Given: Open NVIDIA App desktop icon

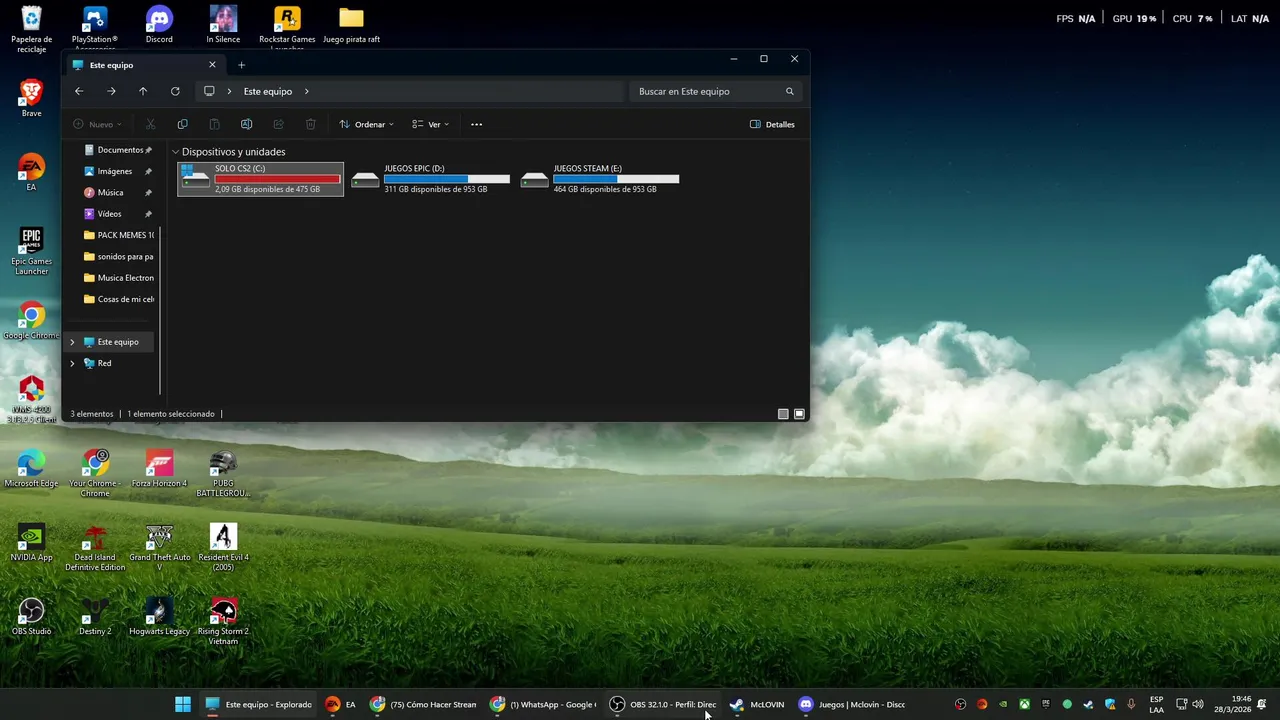Looking at the screenshot, I should pos(31,543).
